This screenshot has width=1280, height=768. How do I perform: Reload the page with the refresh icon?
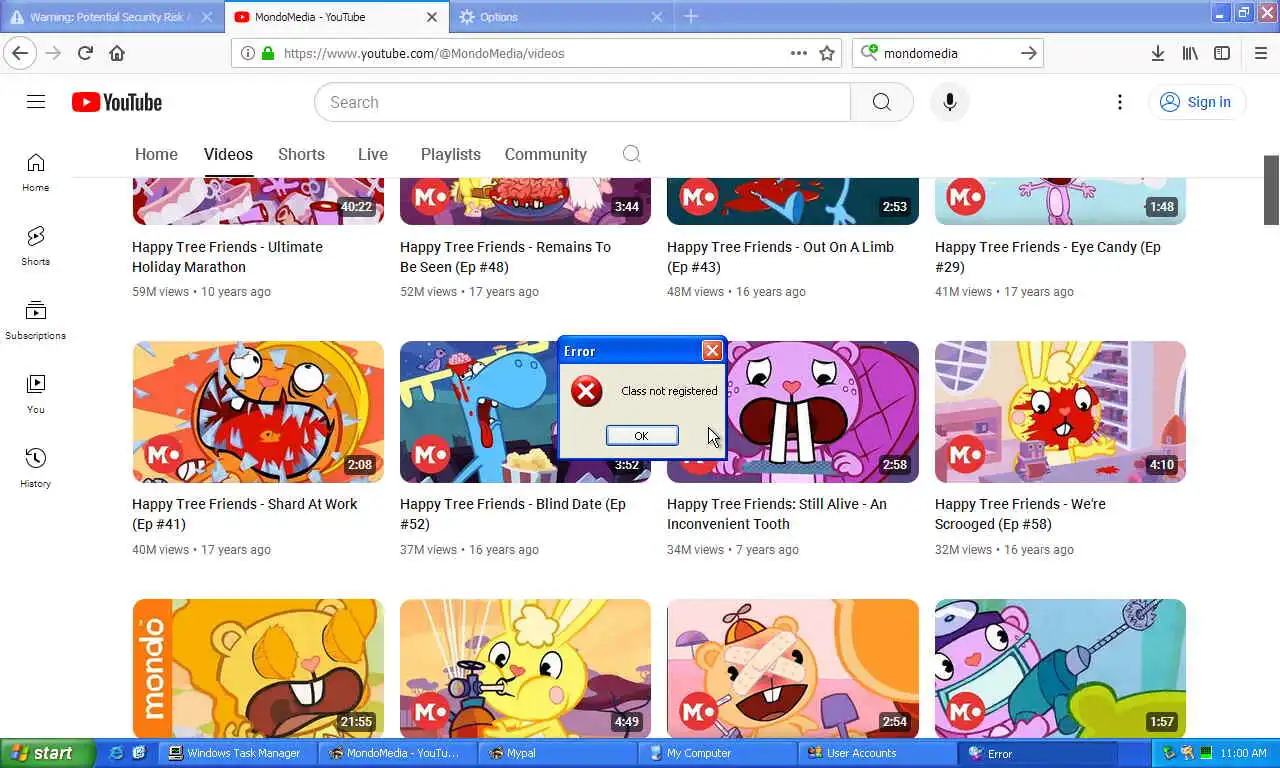85,53
